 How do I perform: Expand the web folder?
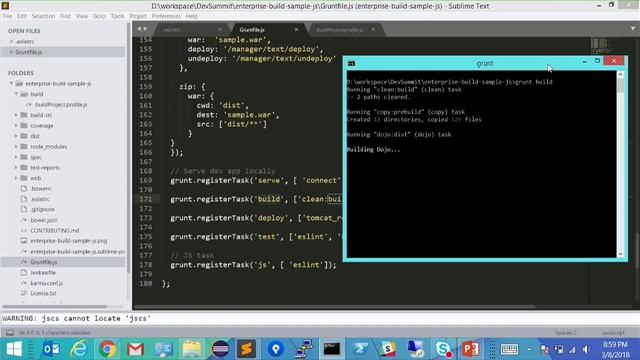(x=16, y=178)
